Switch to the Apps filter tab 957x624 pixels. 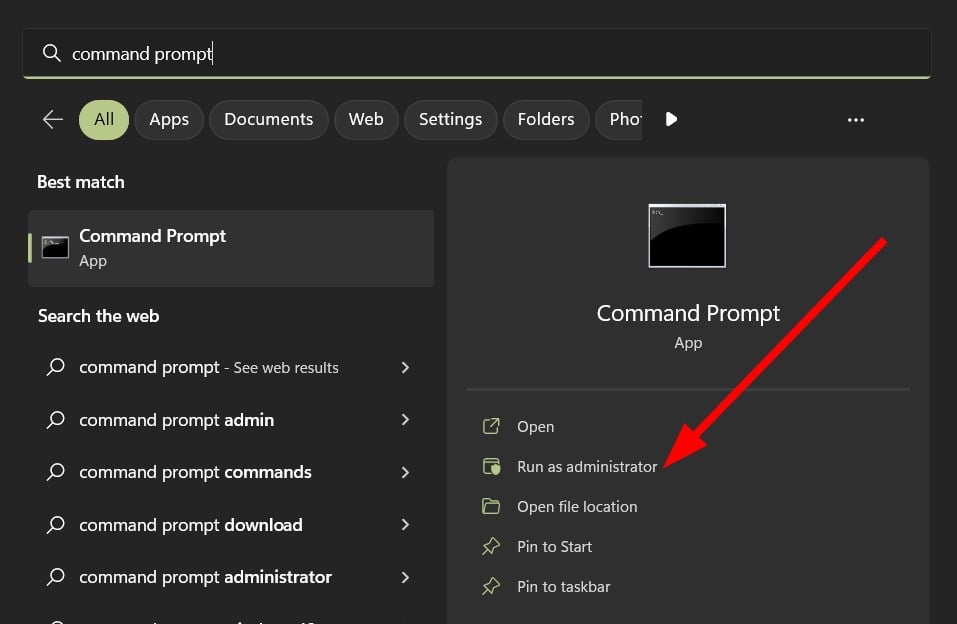(x=169, y=119)
